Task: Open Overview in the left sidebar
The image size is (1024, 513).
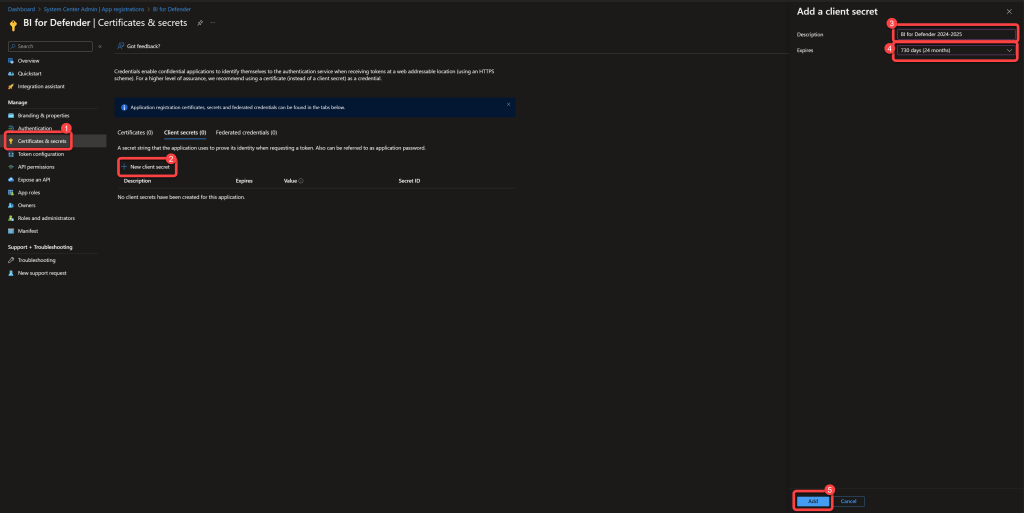Action: [x=28, y=60]
